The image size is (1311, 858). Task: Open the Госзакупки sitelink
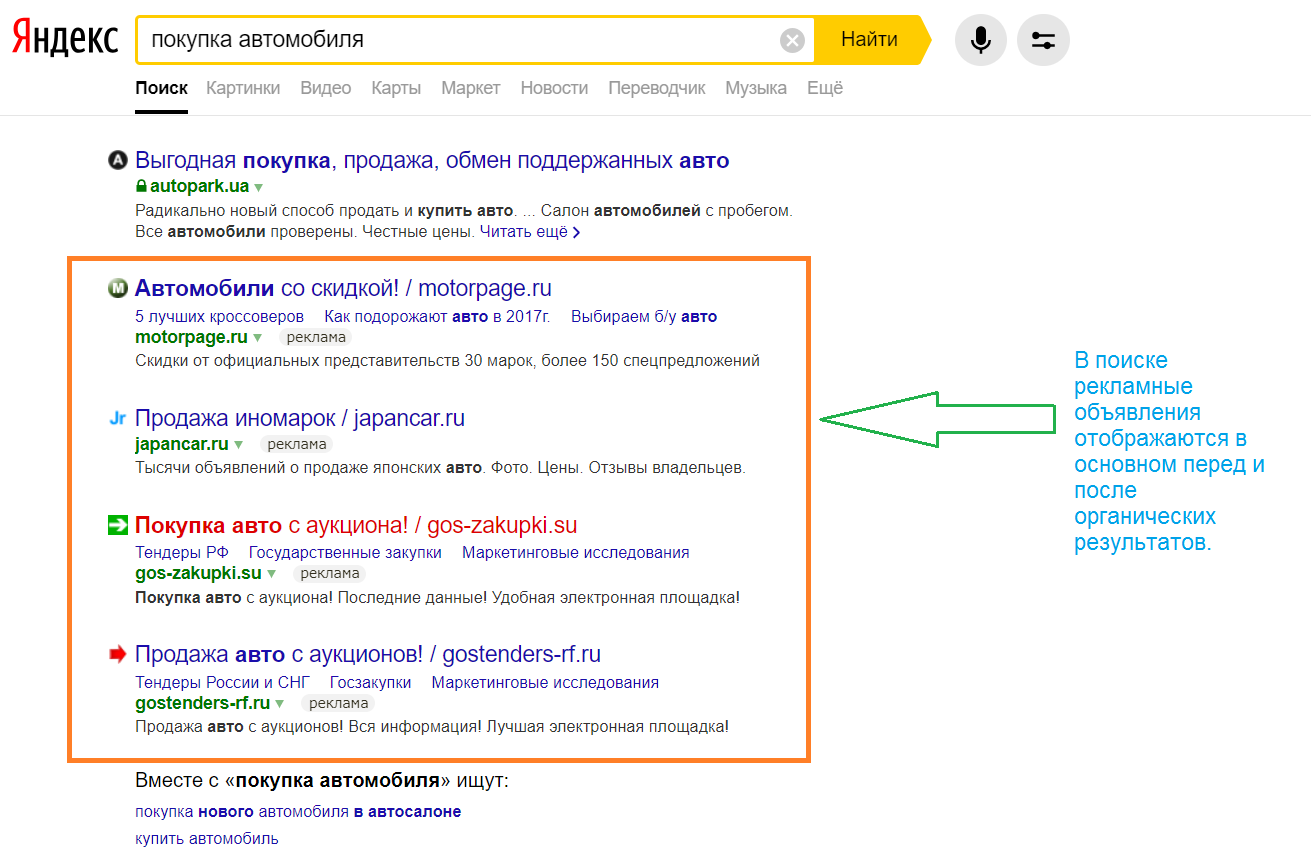pyautogui.click(x=371, y=682)
